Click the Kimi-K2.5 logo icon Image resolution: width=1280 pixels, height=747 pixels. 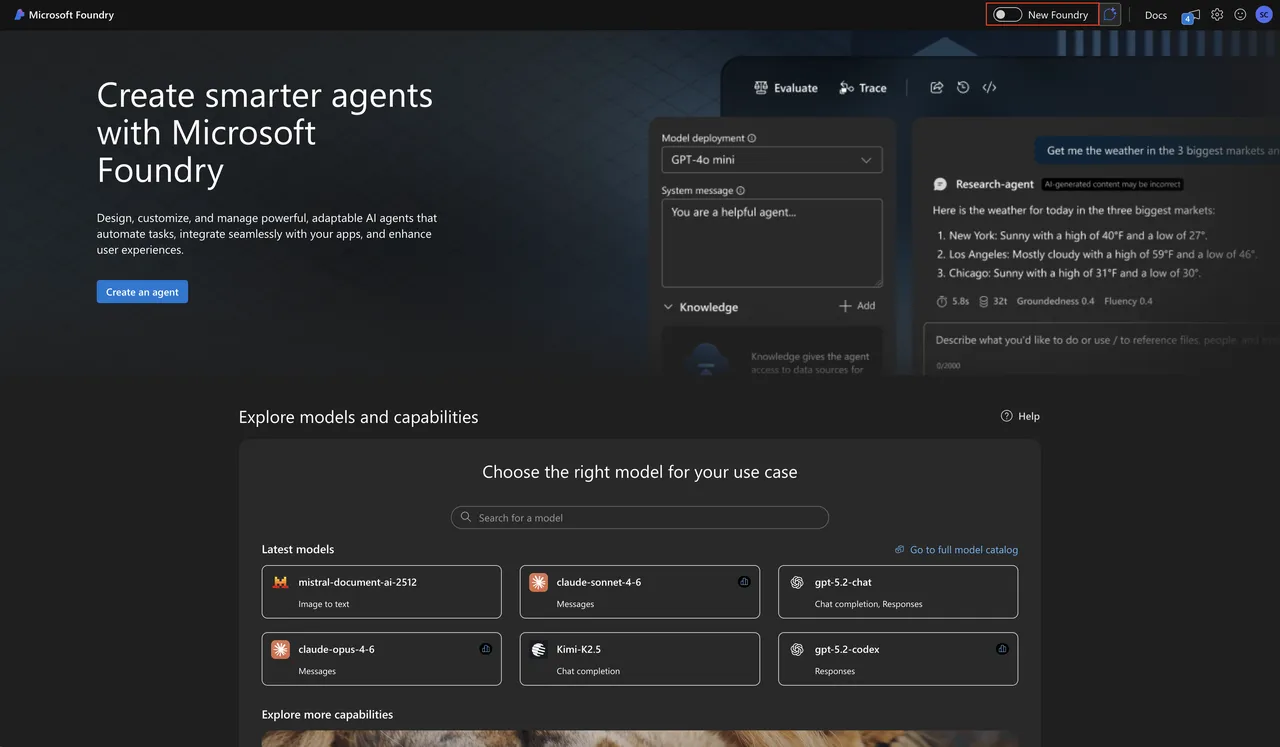538,649
